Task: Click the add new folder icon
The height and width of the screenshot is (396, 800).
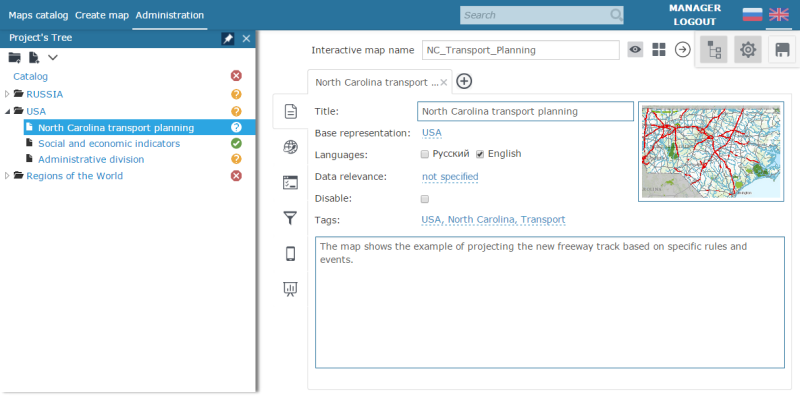Action: tap(14, 58)
